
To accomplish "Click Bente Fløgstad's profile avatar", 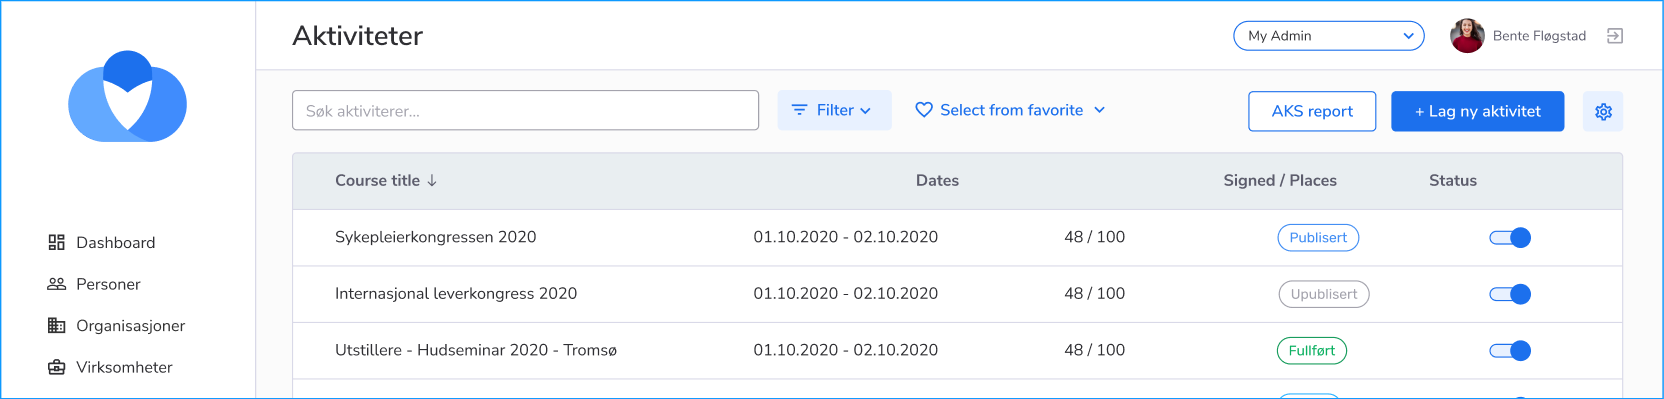I will (x=1467, y=36).
